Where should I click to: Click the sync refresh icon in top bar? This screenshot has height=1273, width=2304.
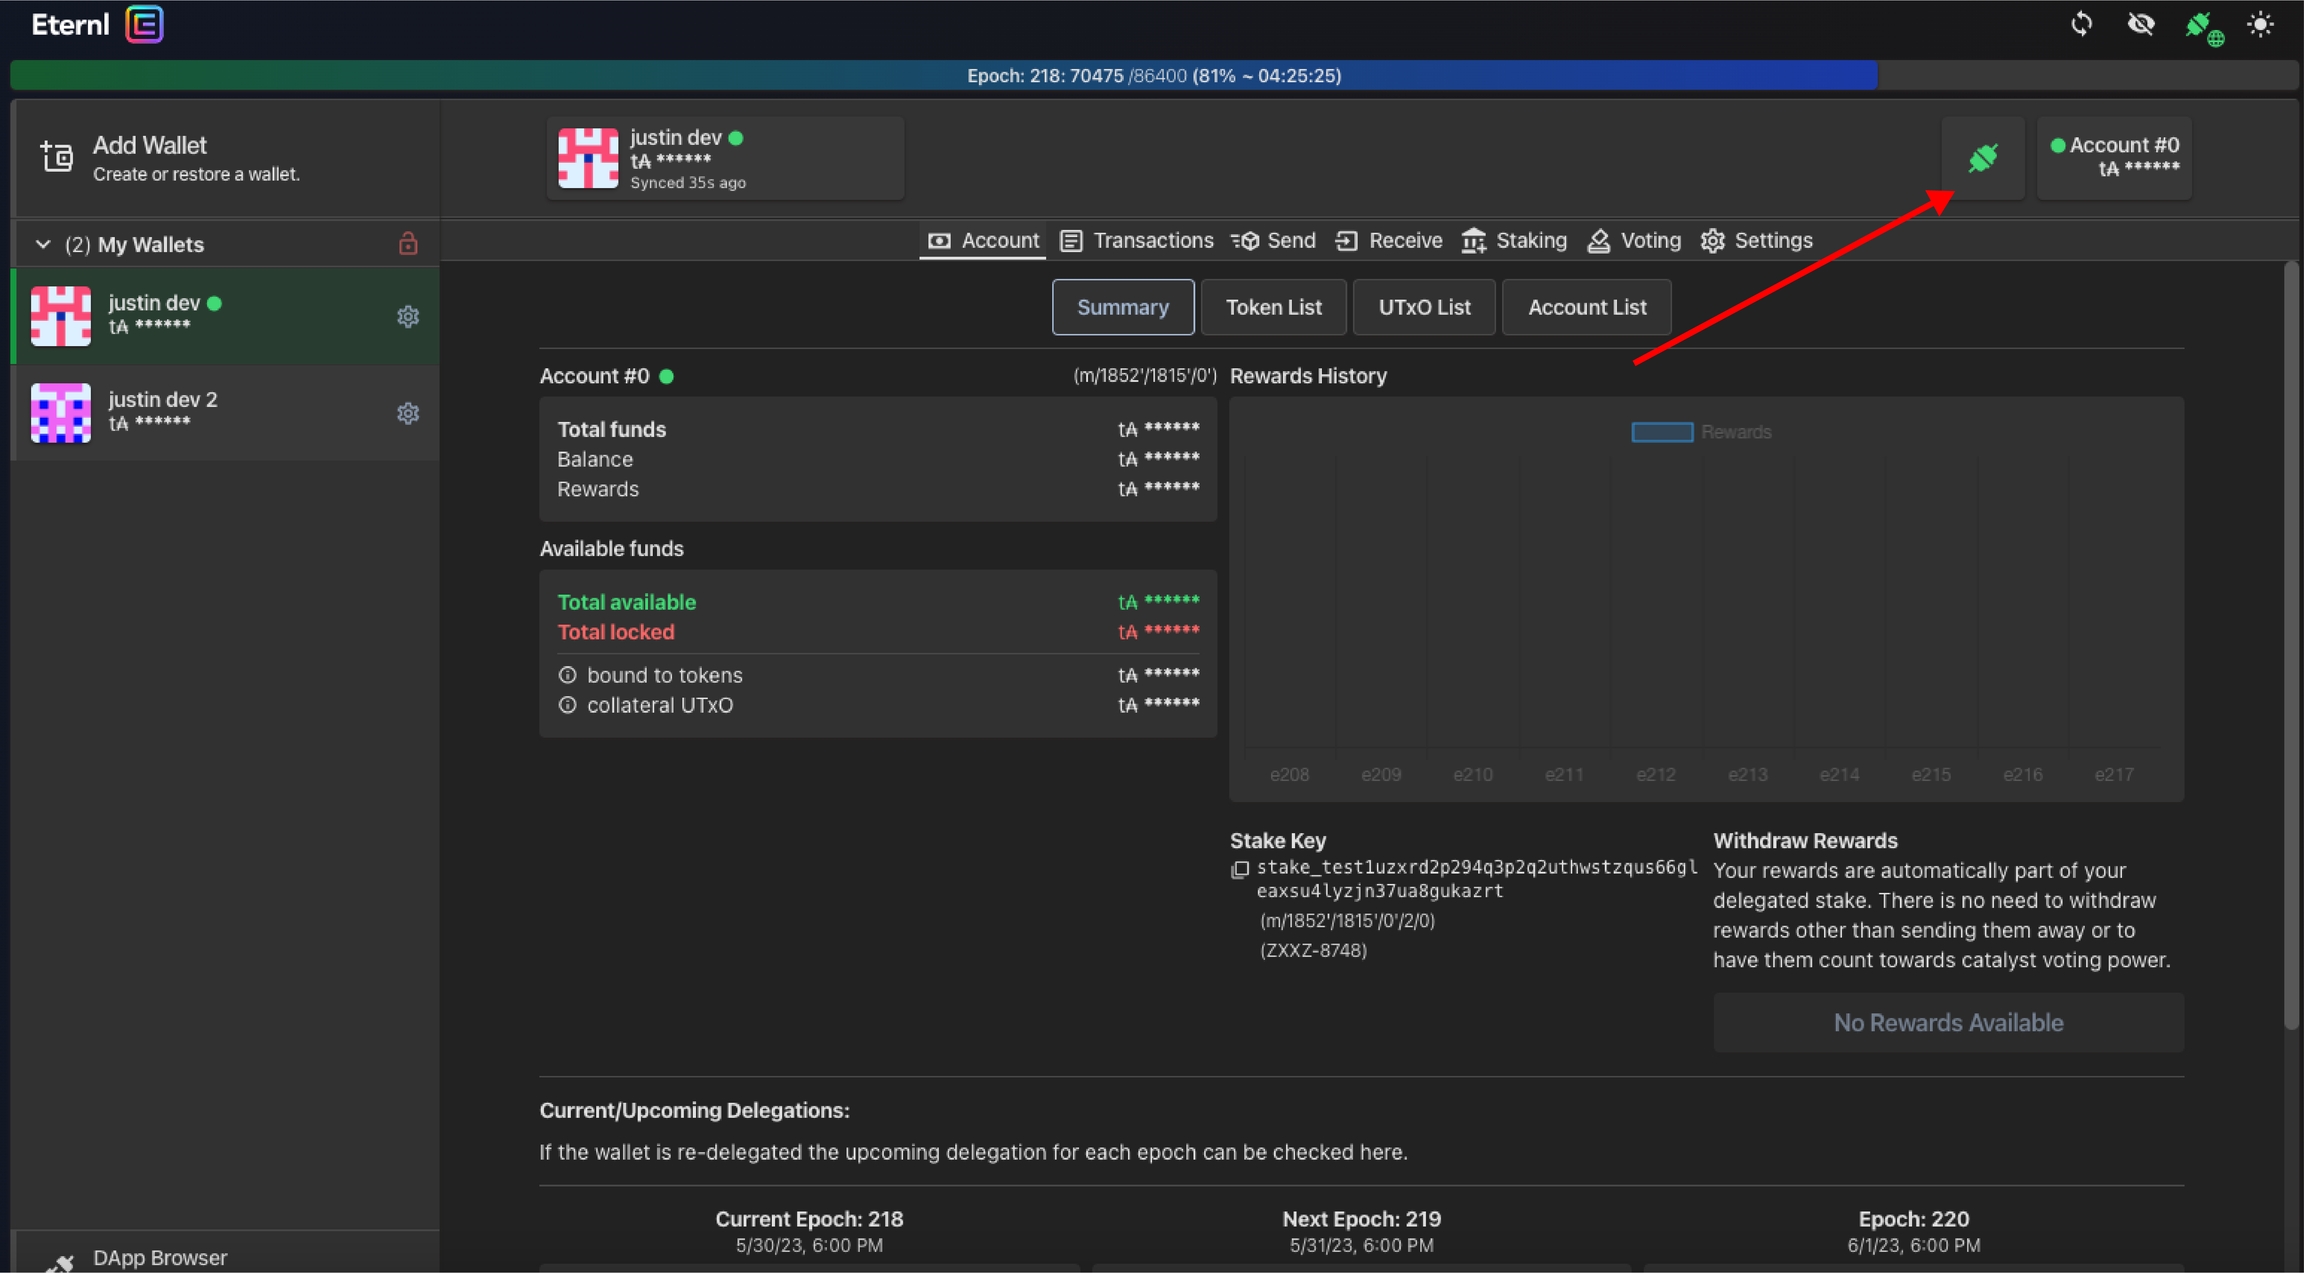pos(2081,24)
